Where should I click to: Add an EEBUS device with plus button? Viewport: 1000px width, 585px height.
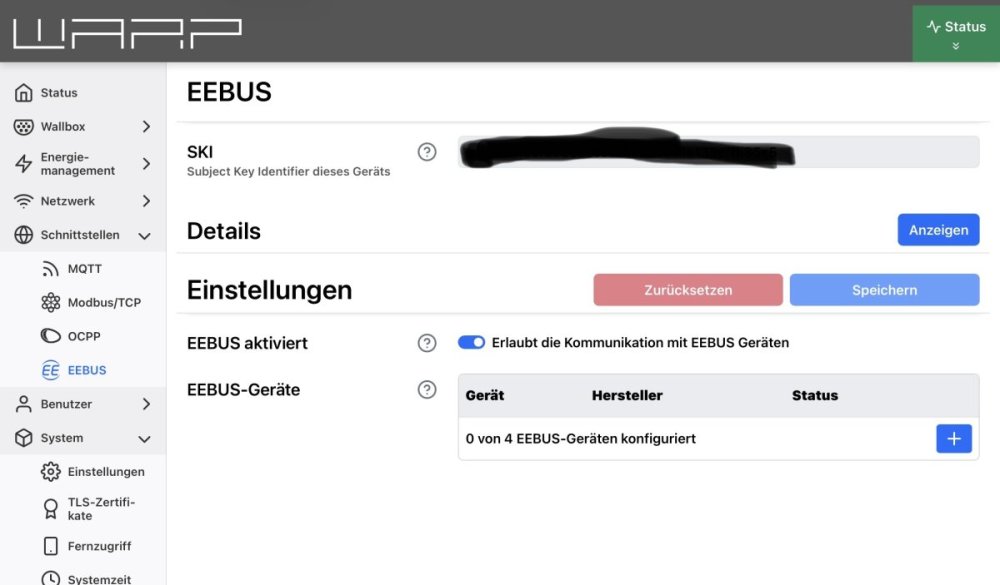[953, 439]
